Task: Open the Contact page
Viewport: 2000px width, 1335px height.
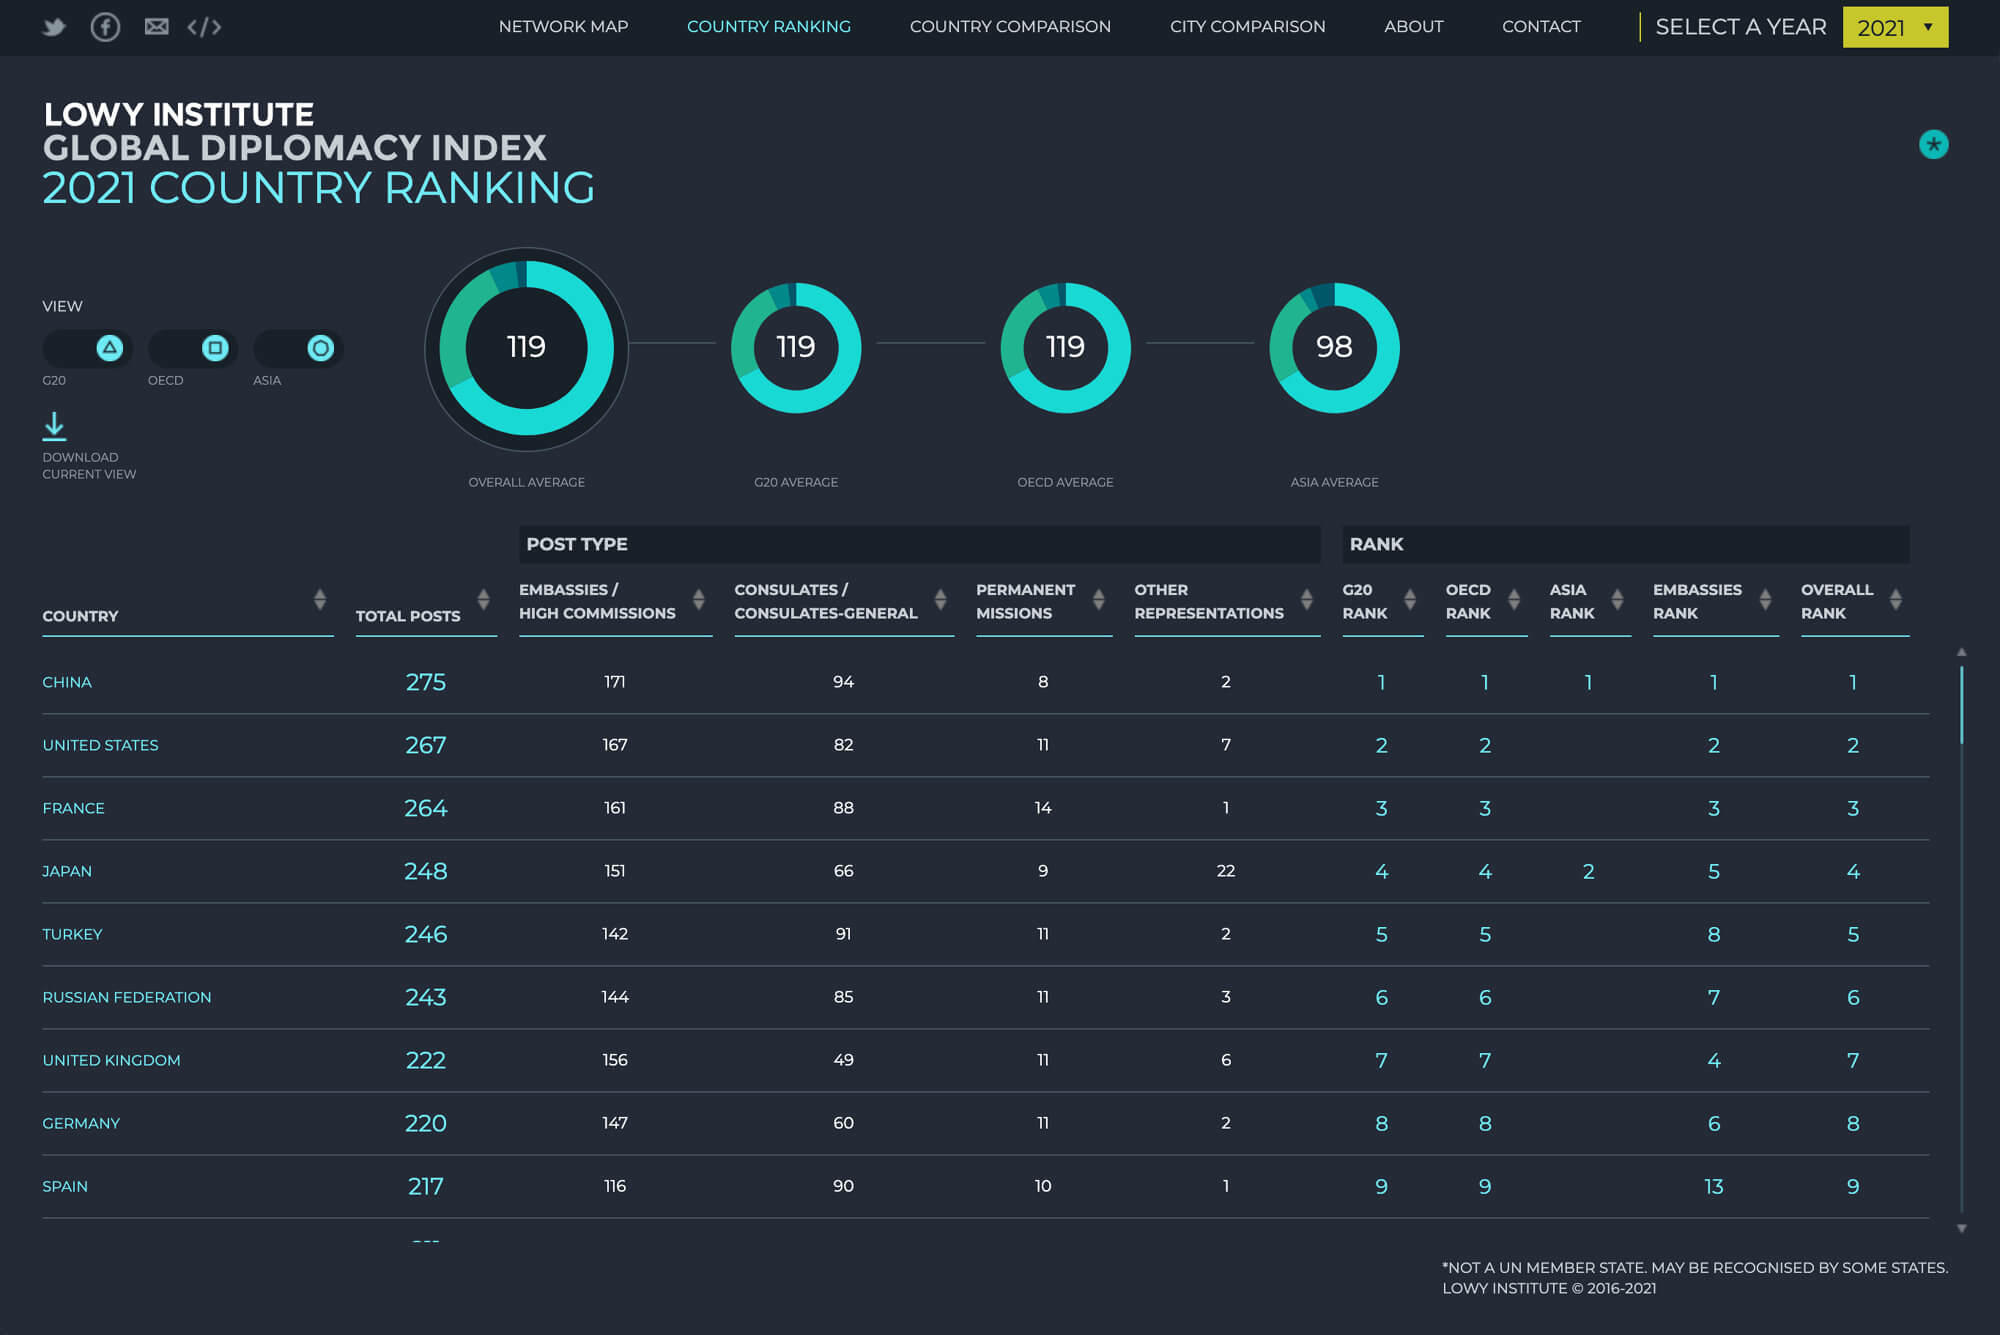Action: pos(1541,27)
